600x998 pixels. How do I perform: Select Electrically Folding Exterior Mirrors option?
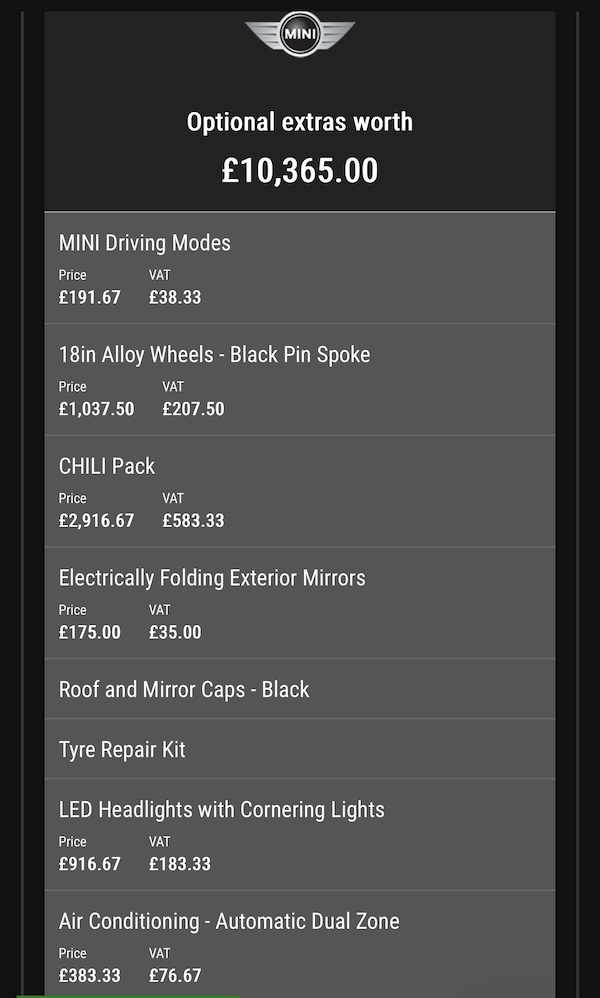212,578
